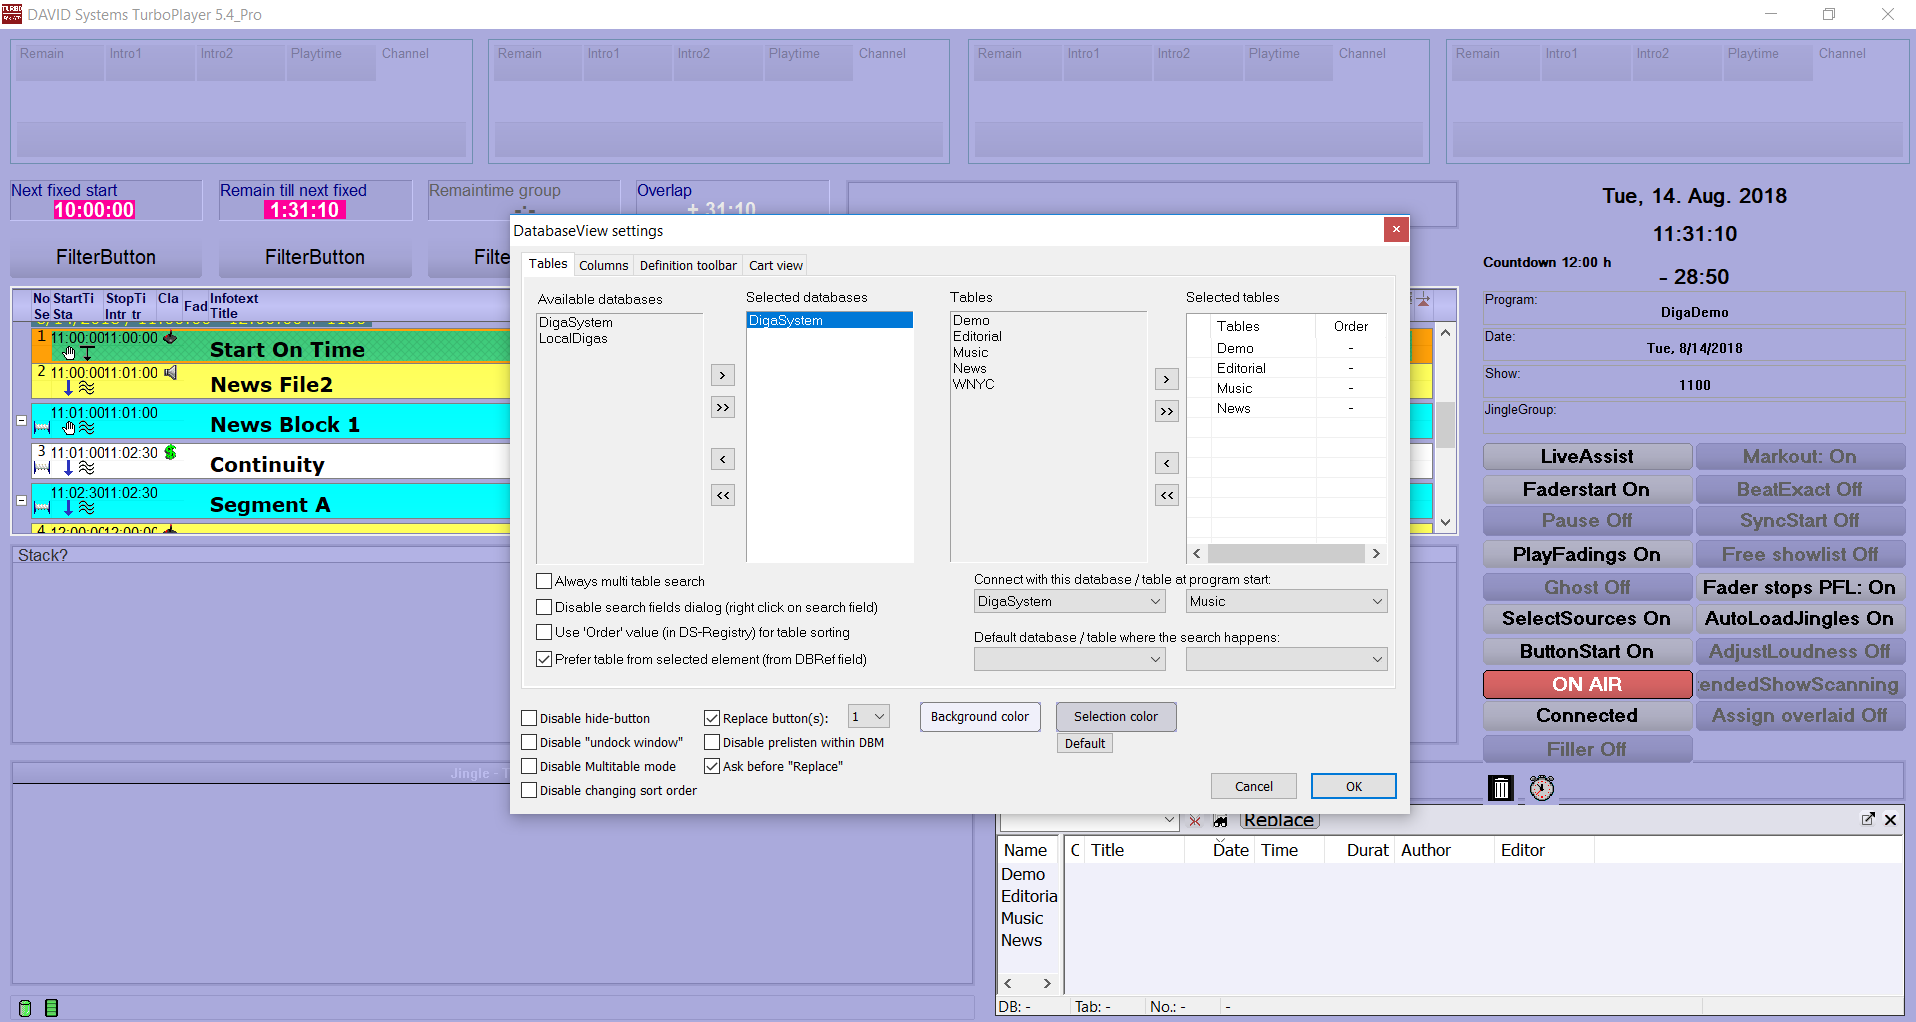1916x1022 pixels.
Task: Click the binoculars search icon
Action: point(1220,821)
